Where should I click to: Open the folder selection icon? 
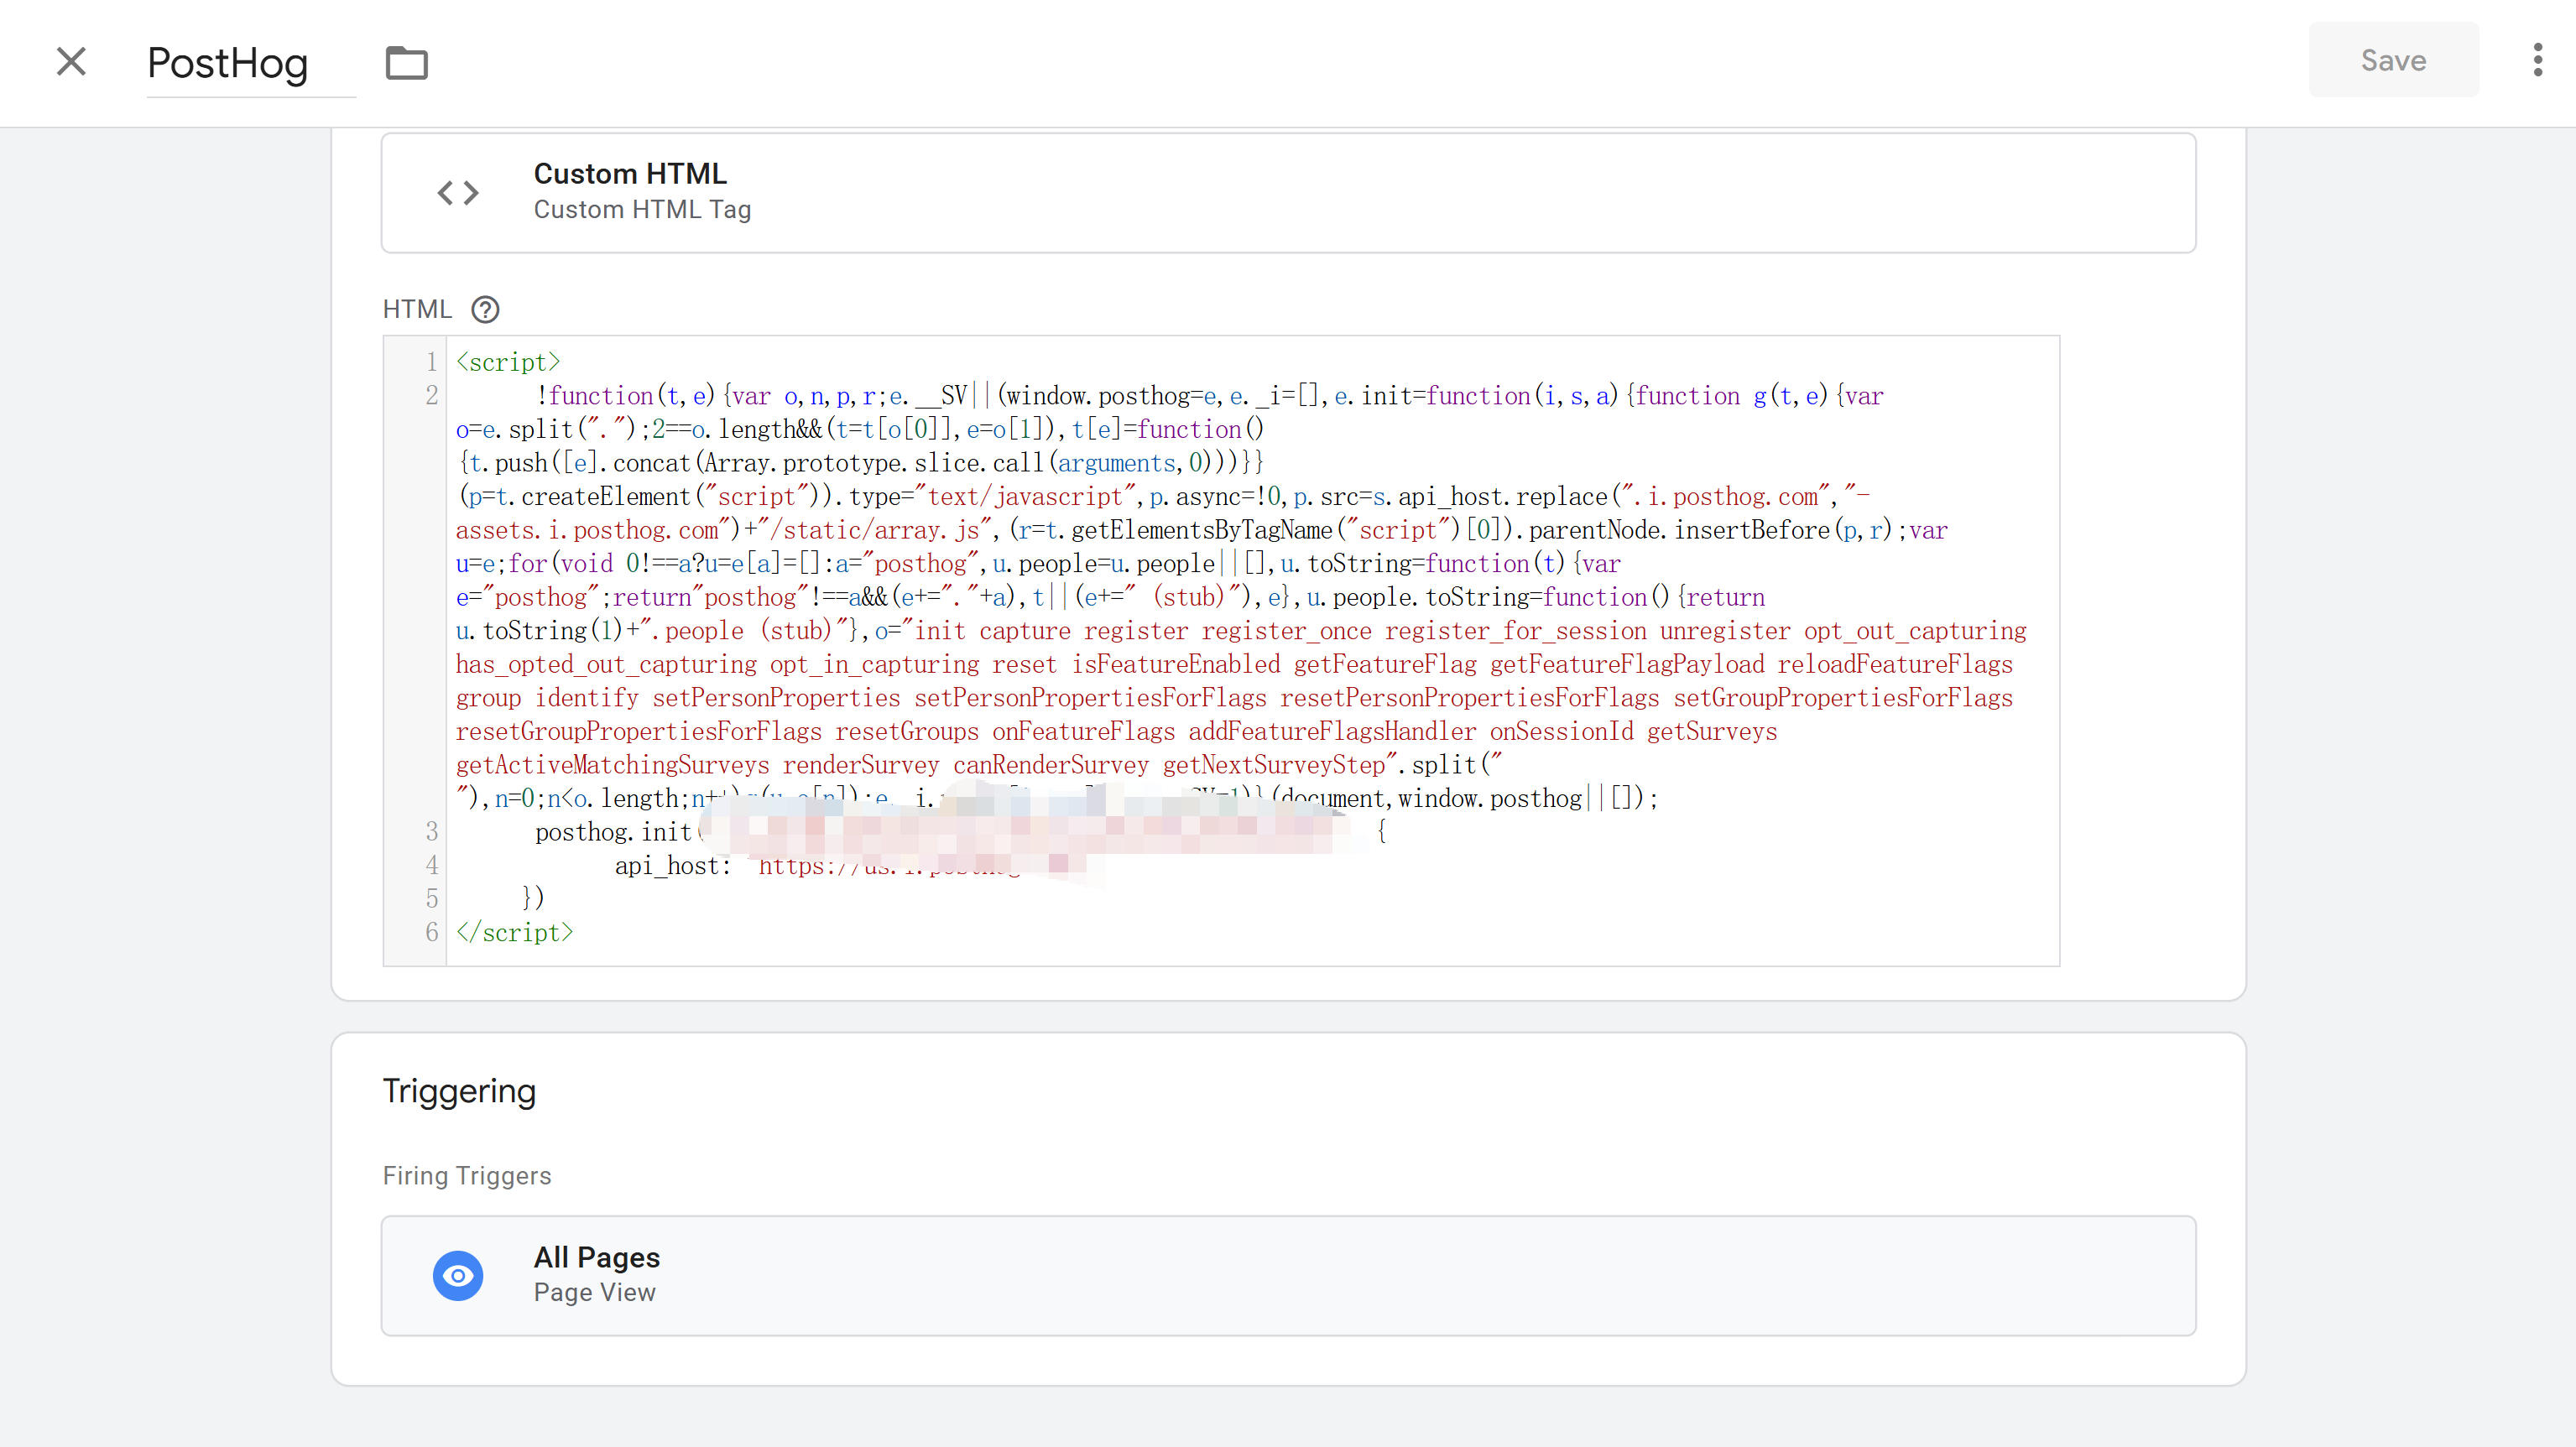[x=406, y=63]
